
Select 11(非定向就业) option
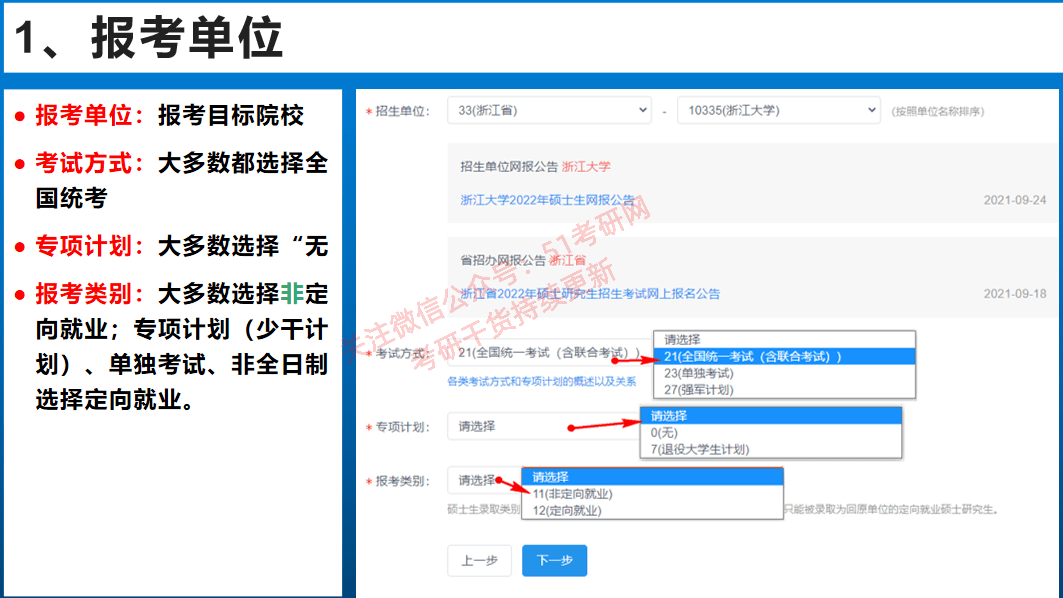click(x=652, y=494)
